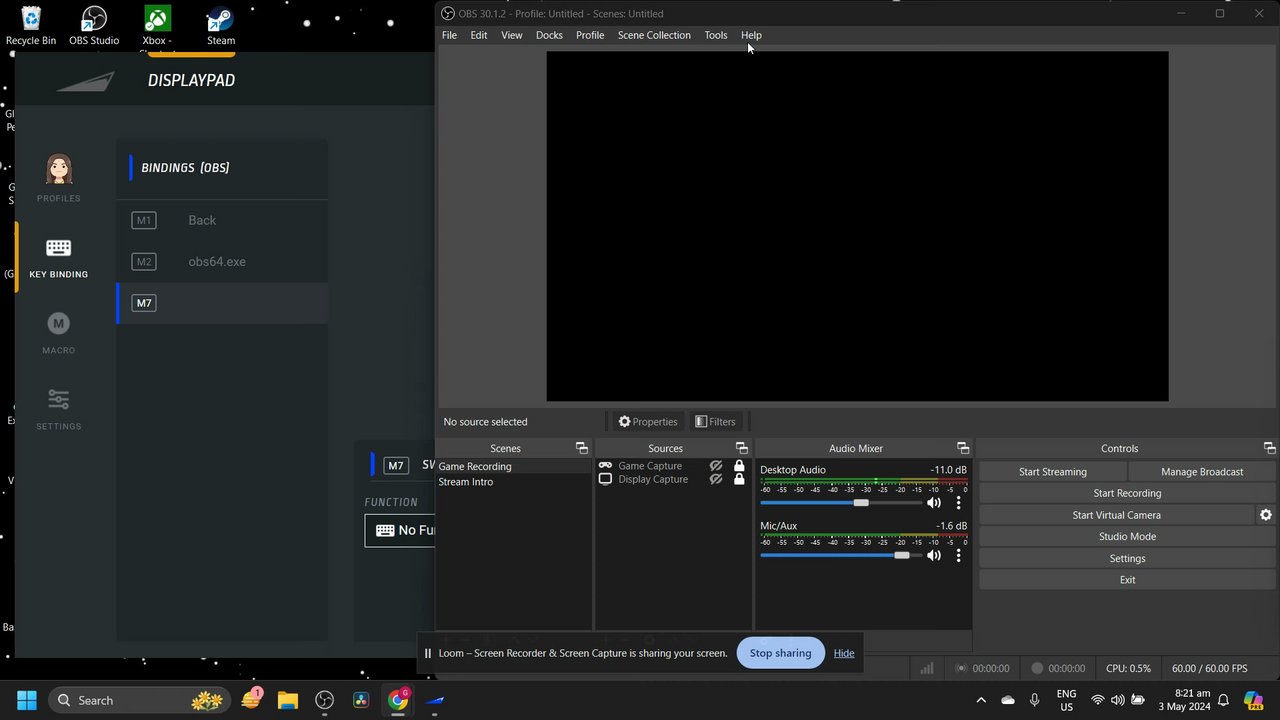Image resolution: width=1280 pixels, height=720 pixels.
Task: Open source Filters button
Action: click(715, 422)
